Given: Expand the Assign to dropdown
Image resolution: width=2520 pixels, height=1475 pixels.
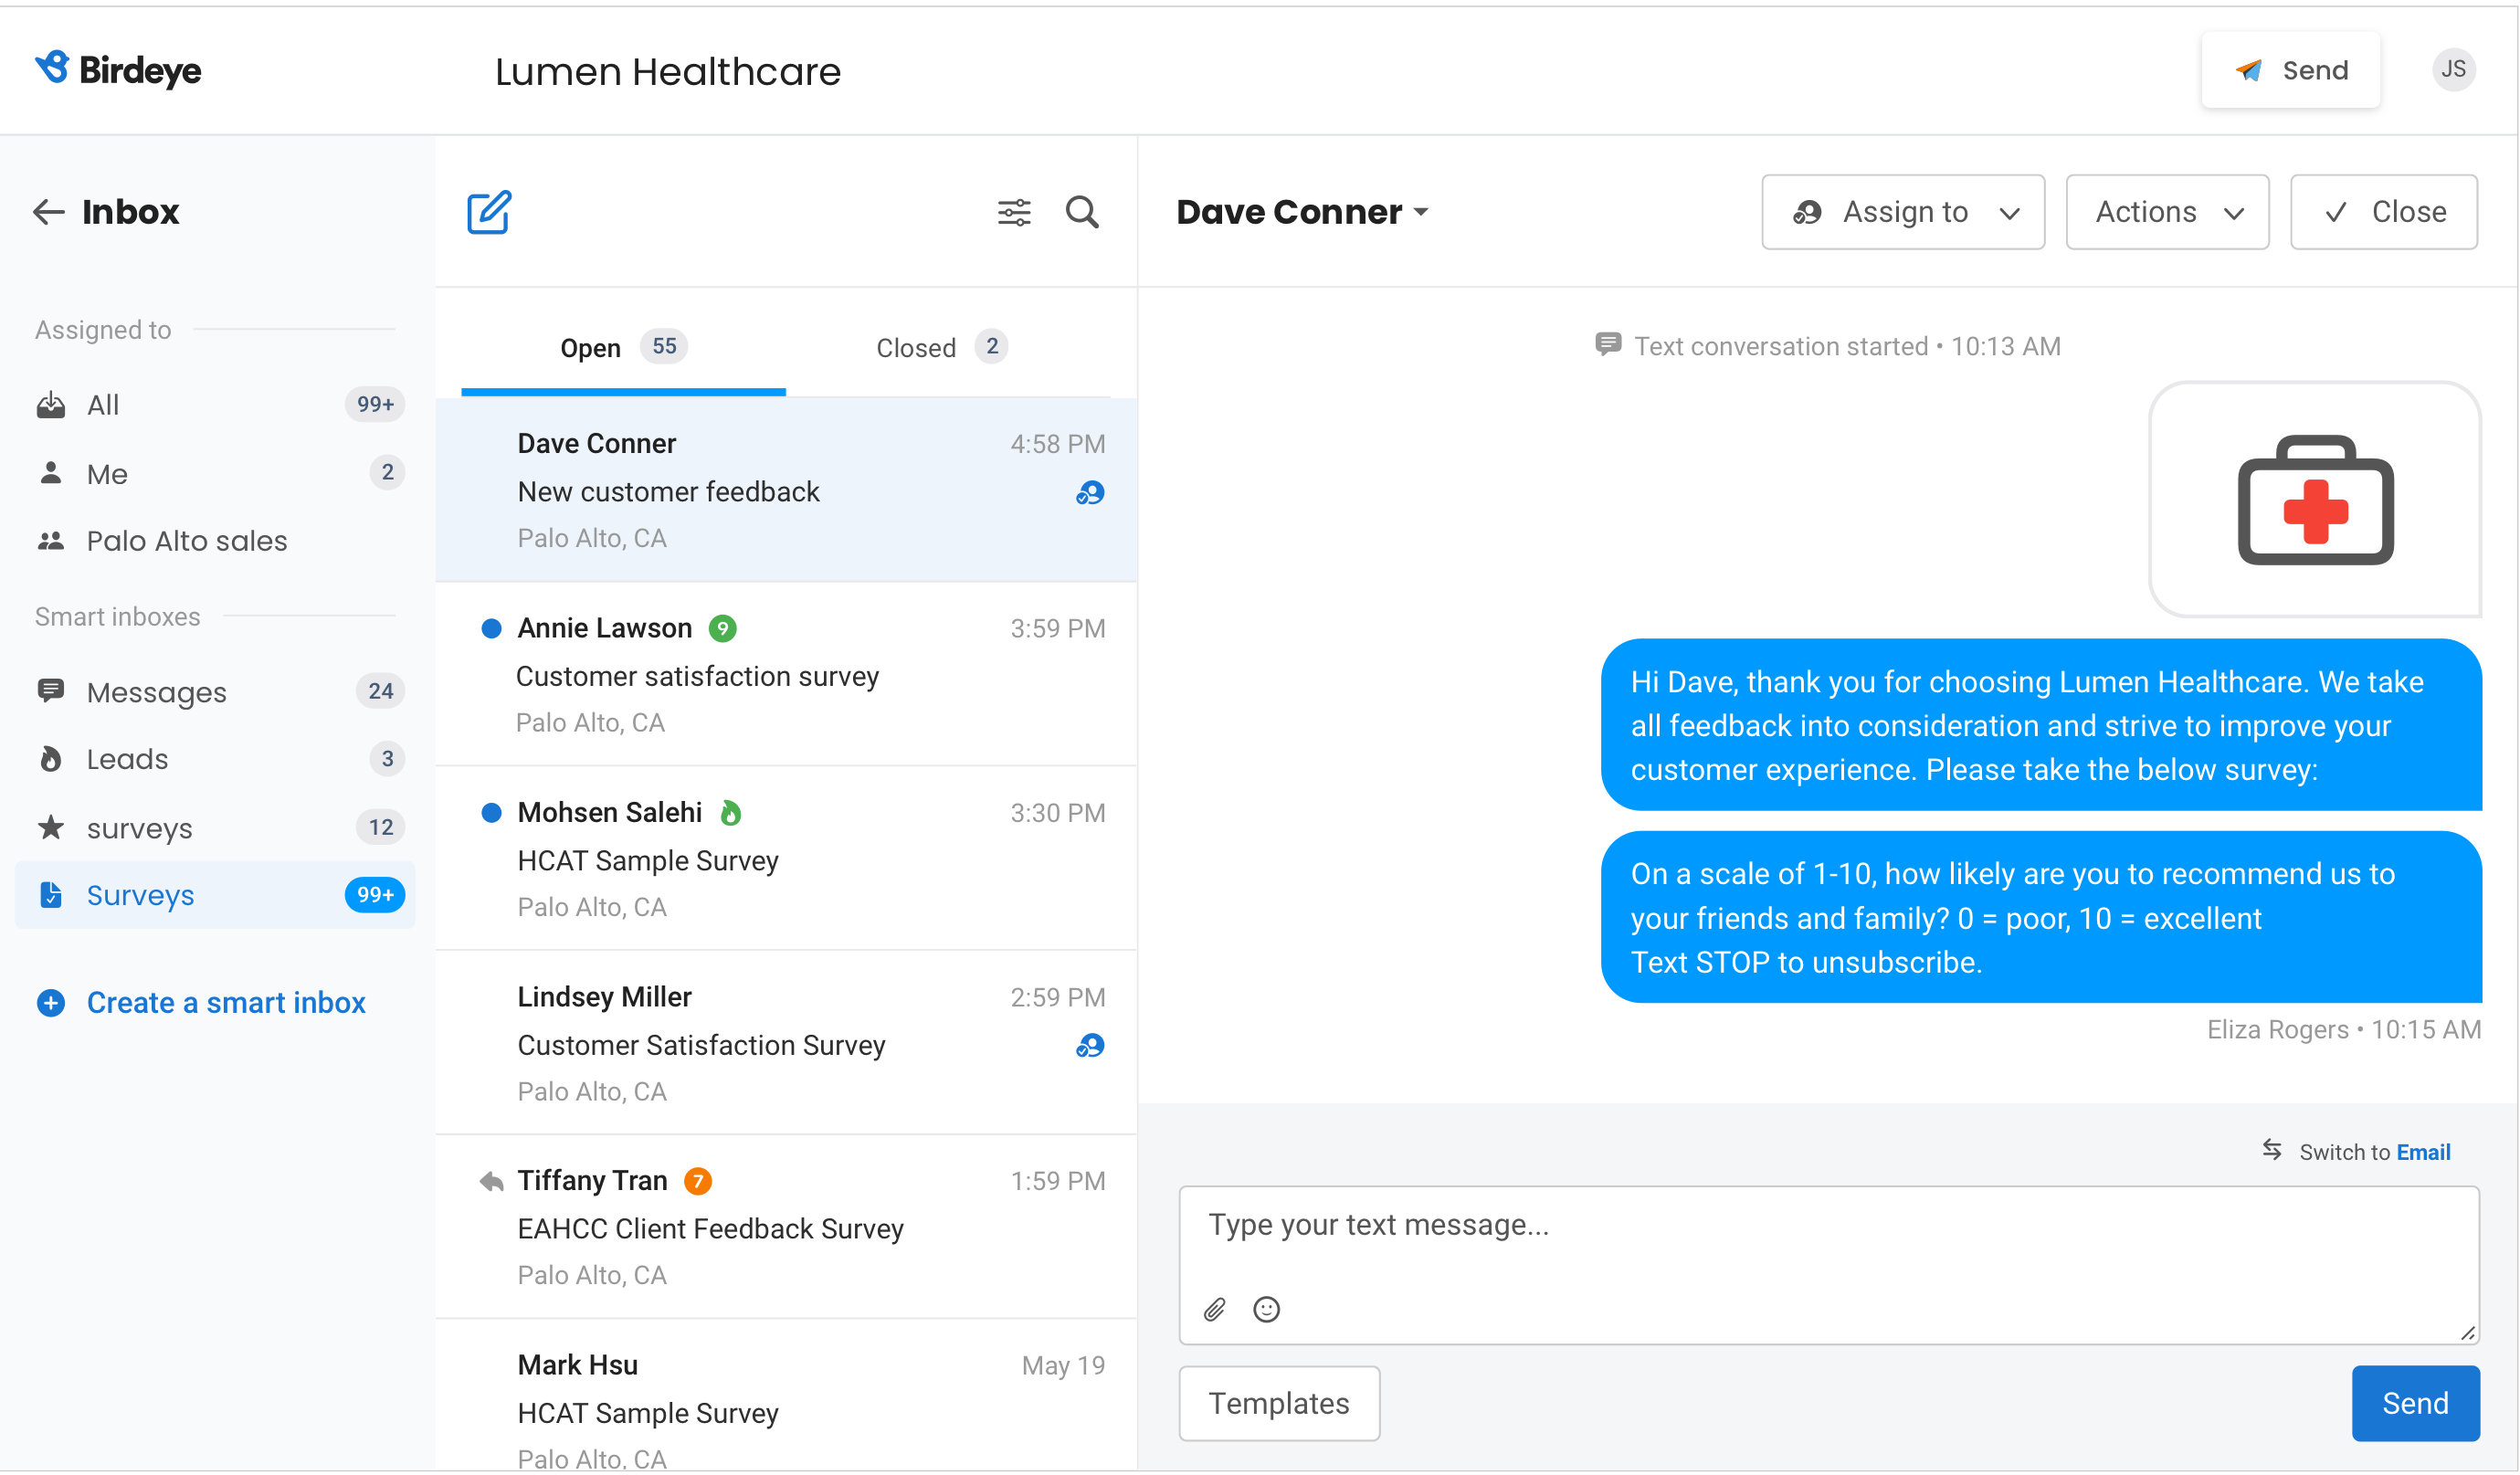Looking at the screenshot, I should coord(1903,212).
